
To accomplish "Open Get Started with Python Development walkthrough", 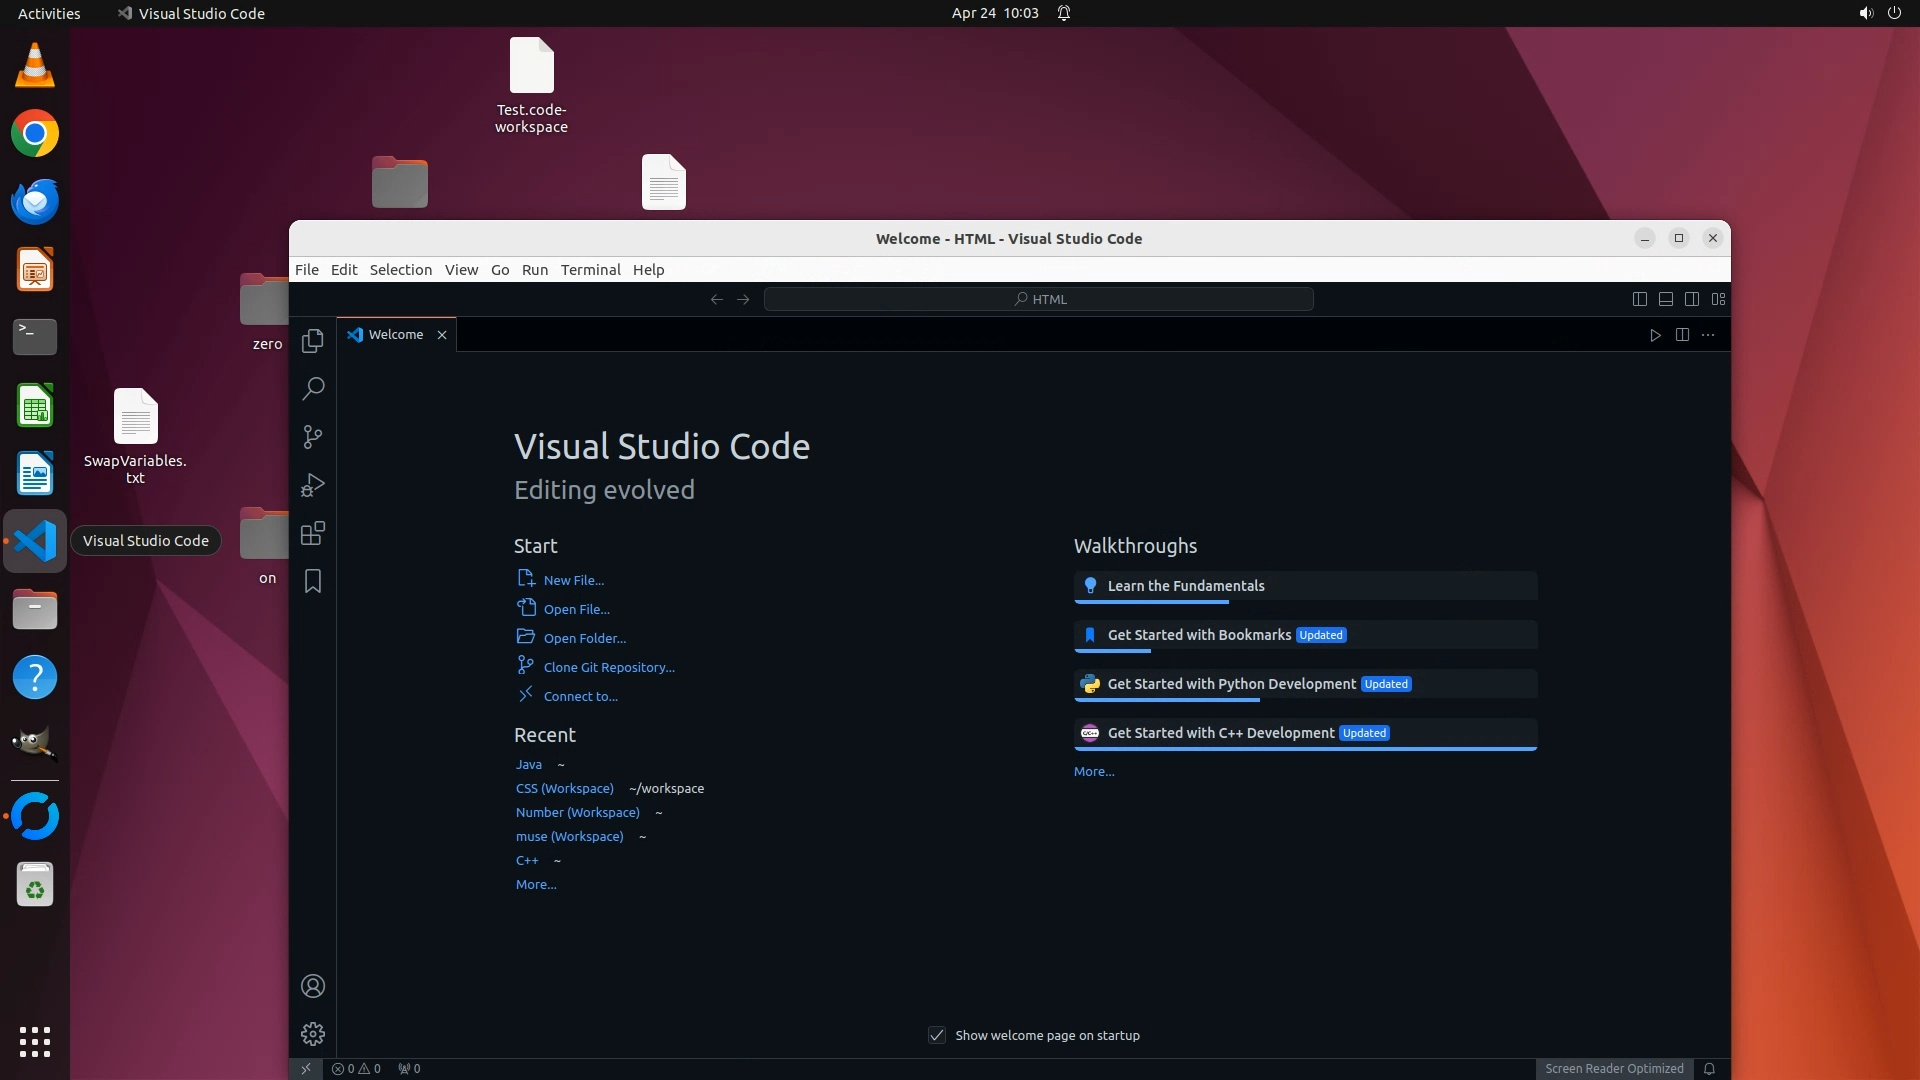I will click(x=1231, y=684).
